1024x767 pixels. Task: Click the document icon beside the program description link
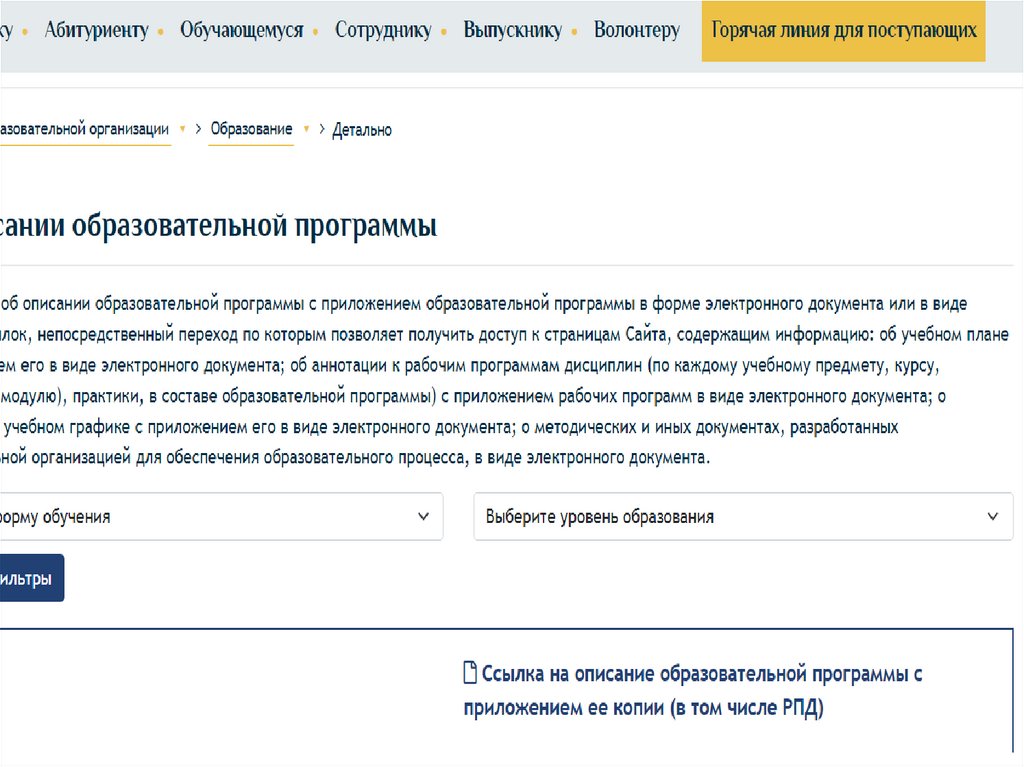470,673
